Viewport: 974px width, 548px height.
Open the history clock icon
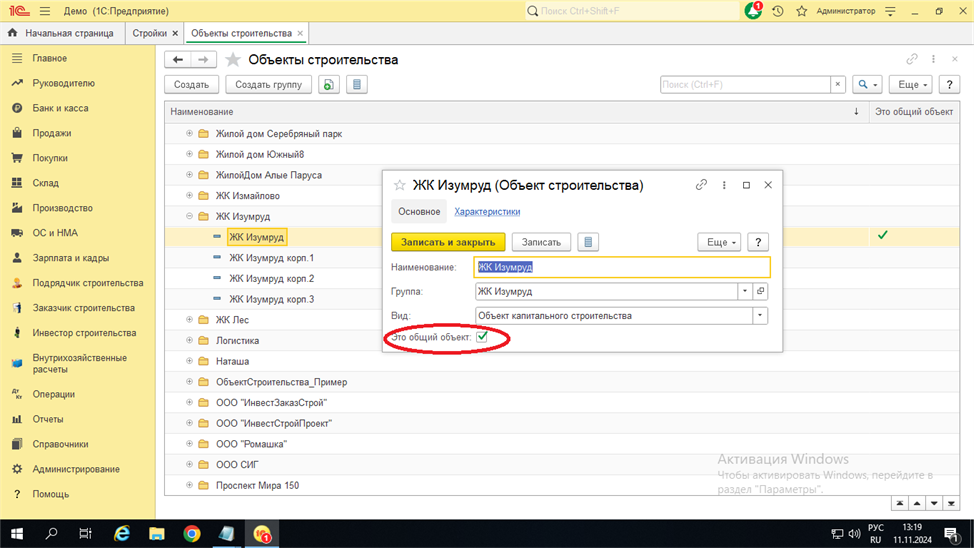tap(778, 11)
